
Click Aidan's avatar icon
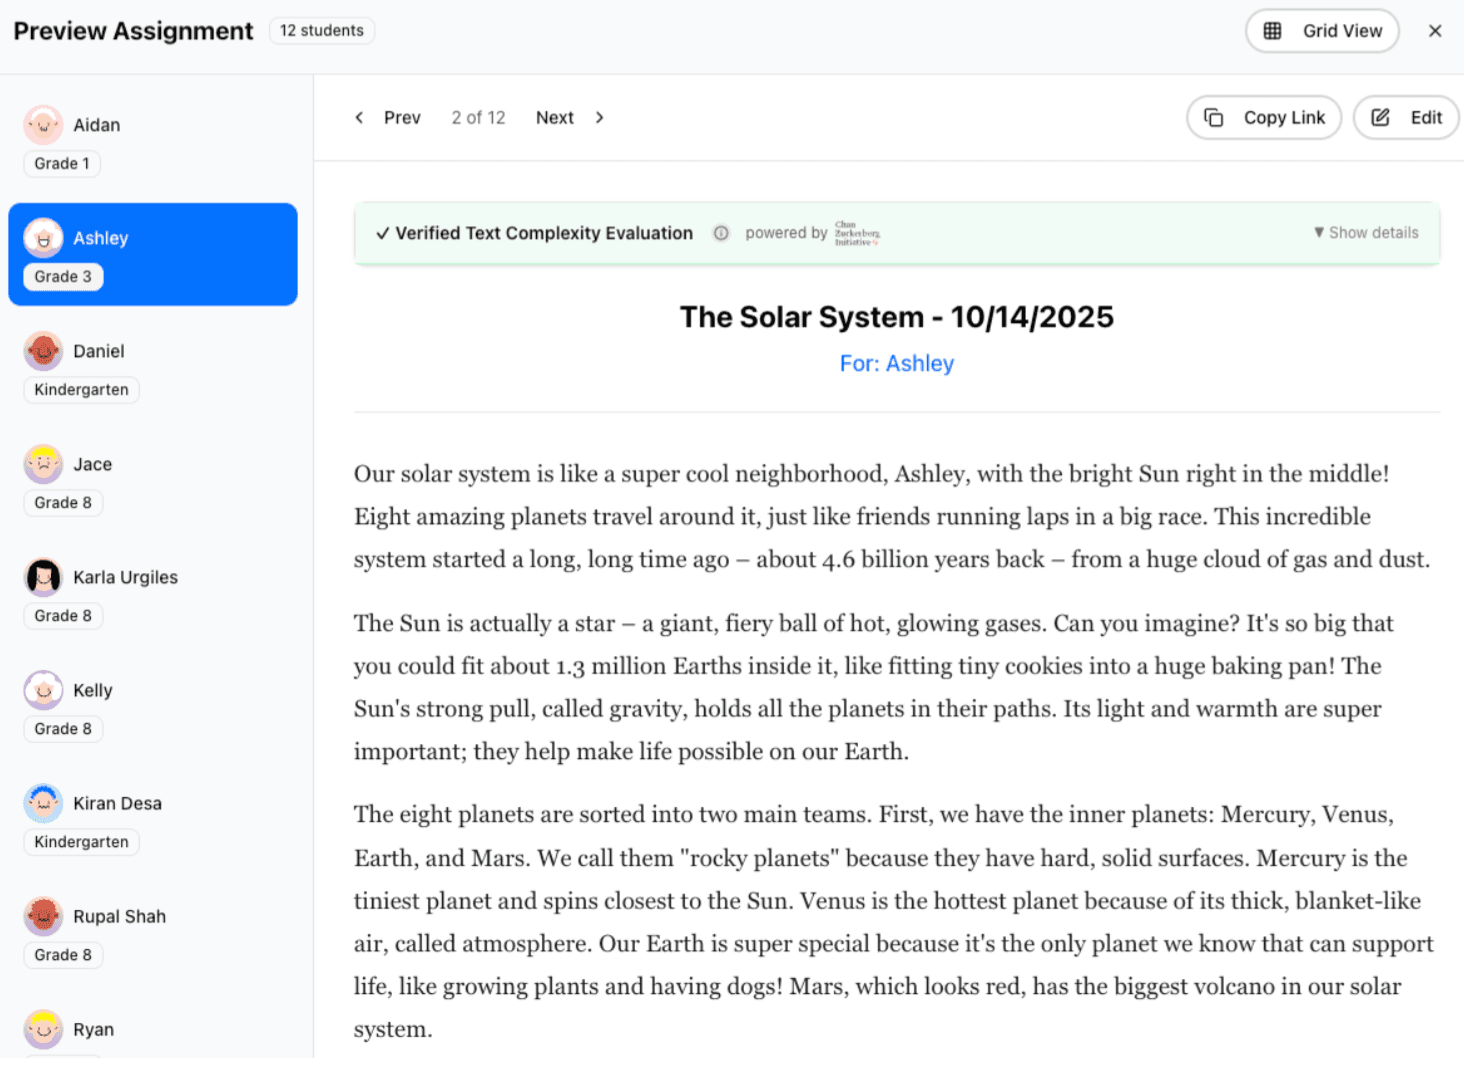pyautogui.click(x=43, y=125)
